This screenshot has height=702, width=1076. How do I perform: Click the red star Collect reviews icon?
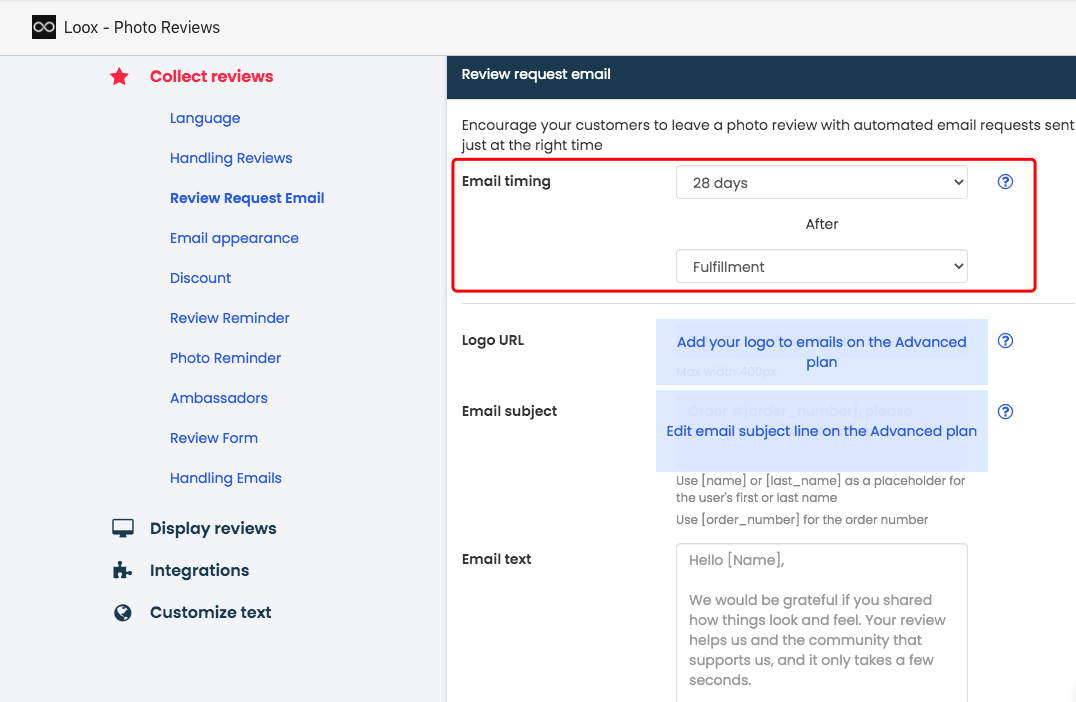tap(119, 77)
